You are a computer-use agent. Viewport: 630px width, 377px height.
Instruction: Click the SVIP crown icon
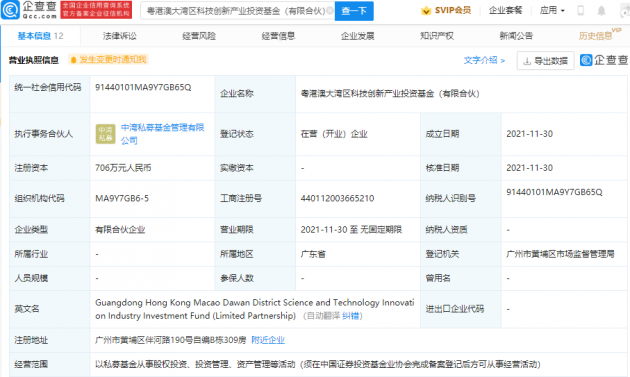point(426,10)
